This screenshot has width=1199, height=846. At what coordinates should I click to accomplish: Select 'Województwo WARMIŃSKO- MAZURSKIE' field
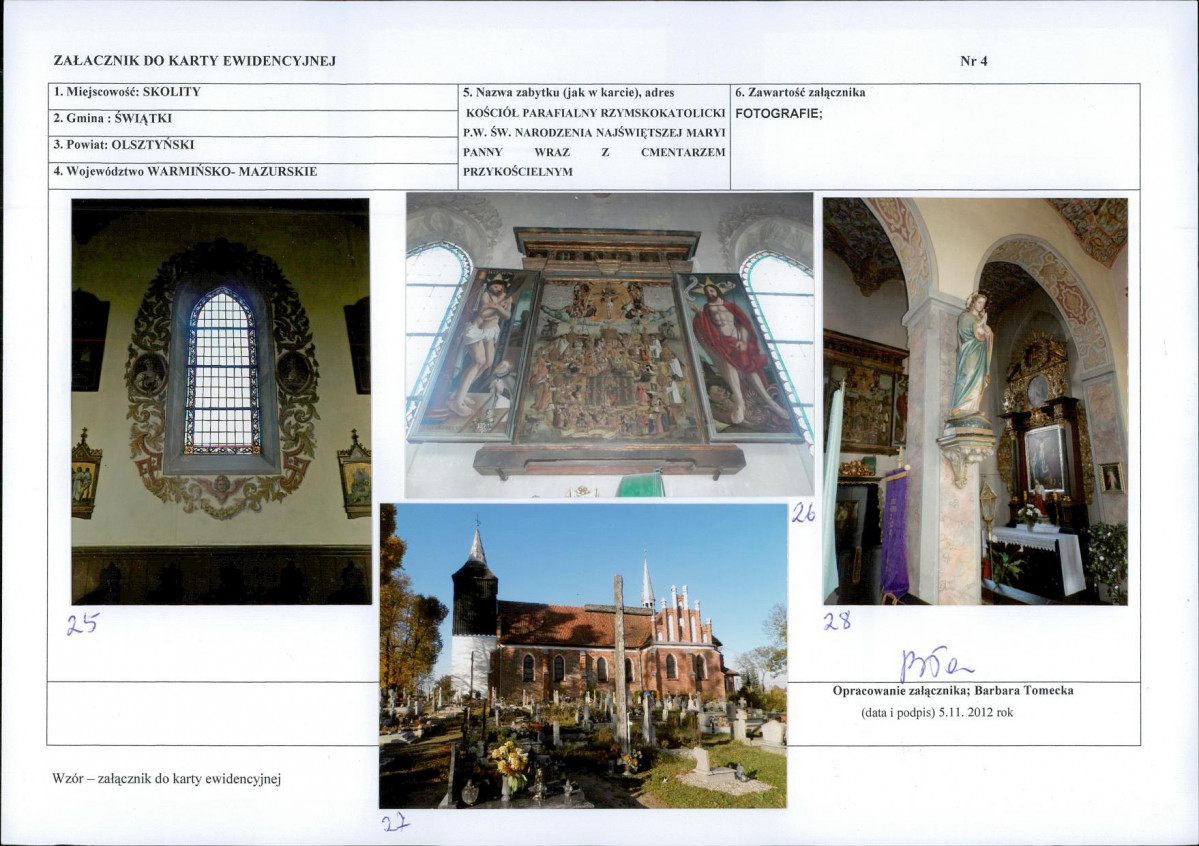tap(252, 176)
